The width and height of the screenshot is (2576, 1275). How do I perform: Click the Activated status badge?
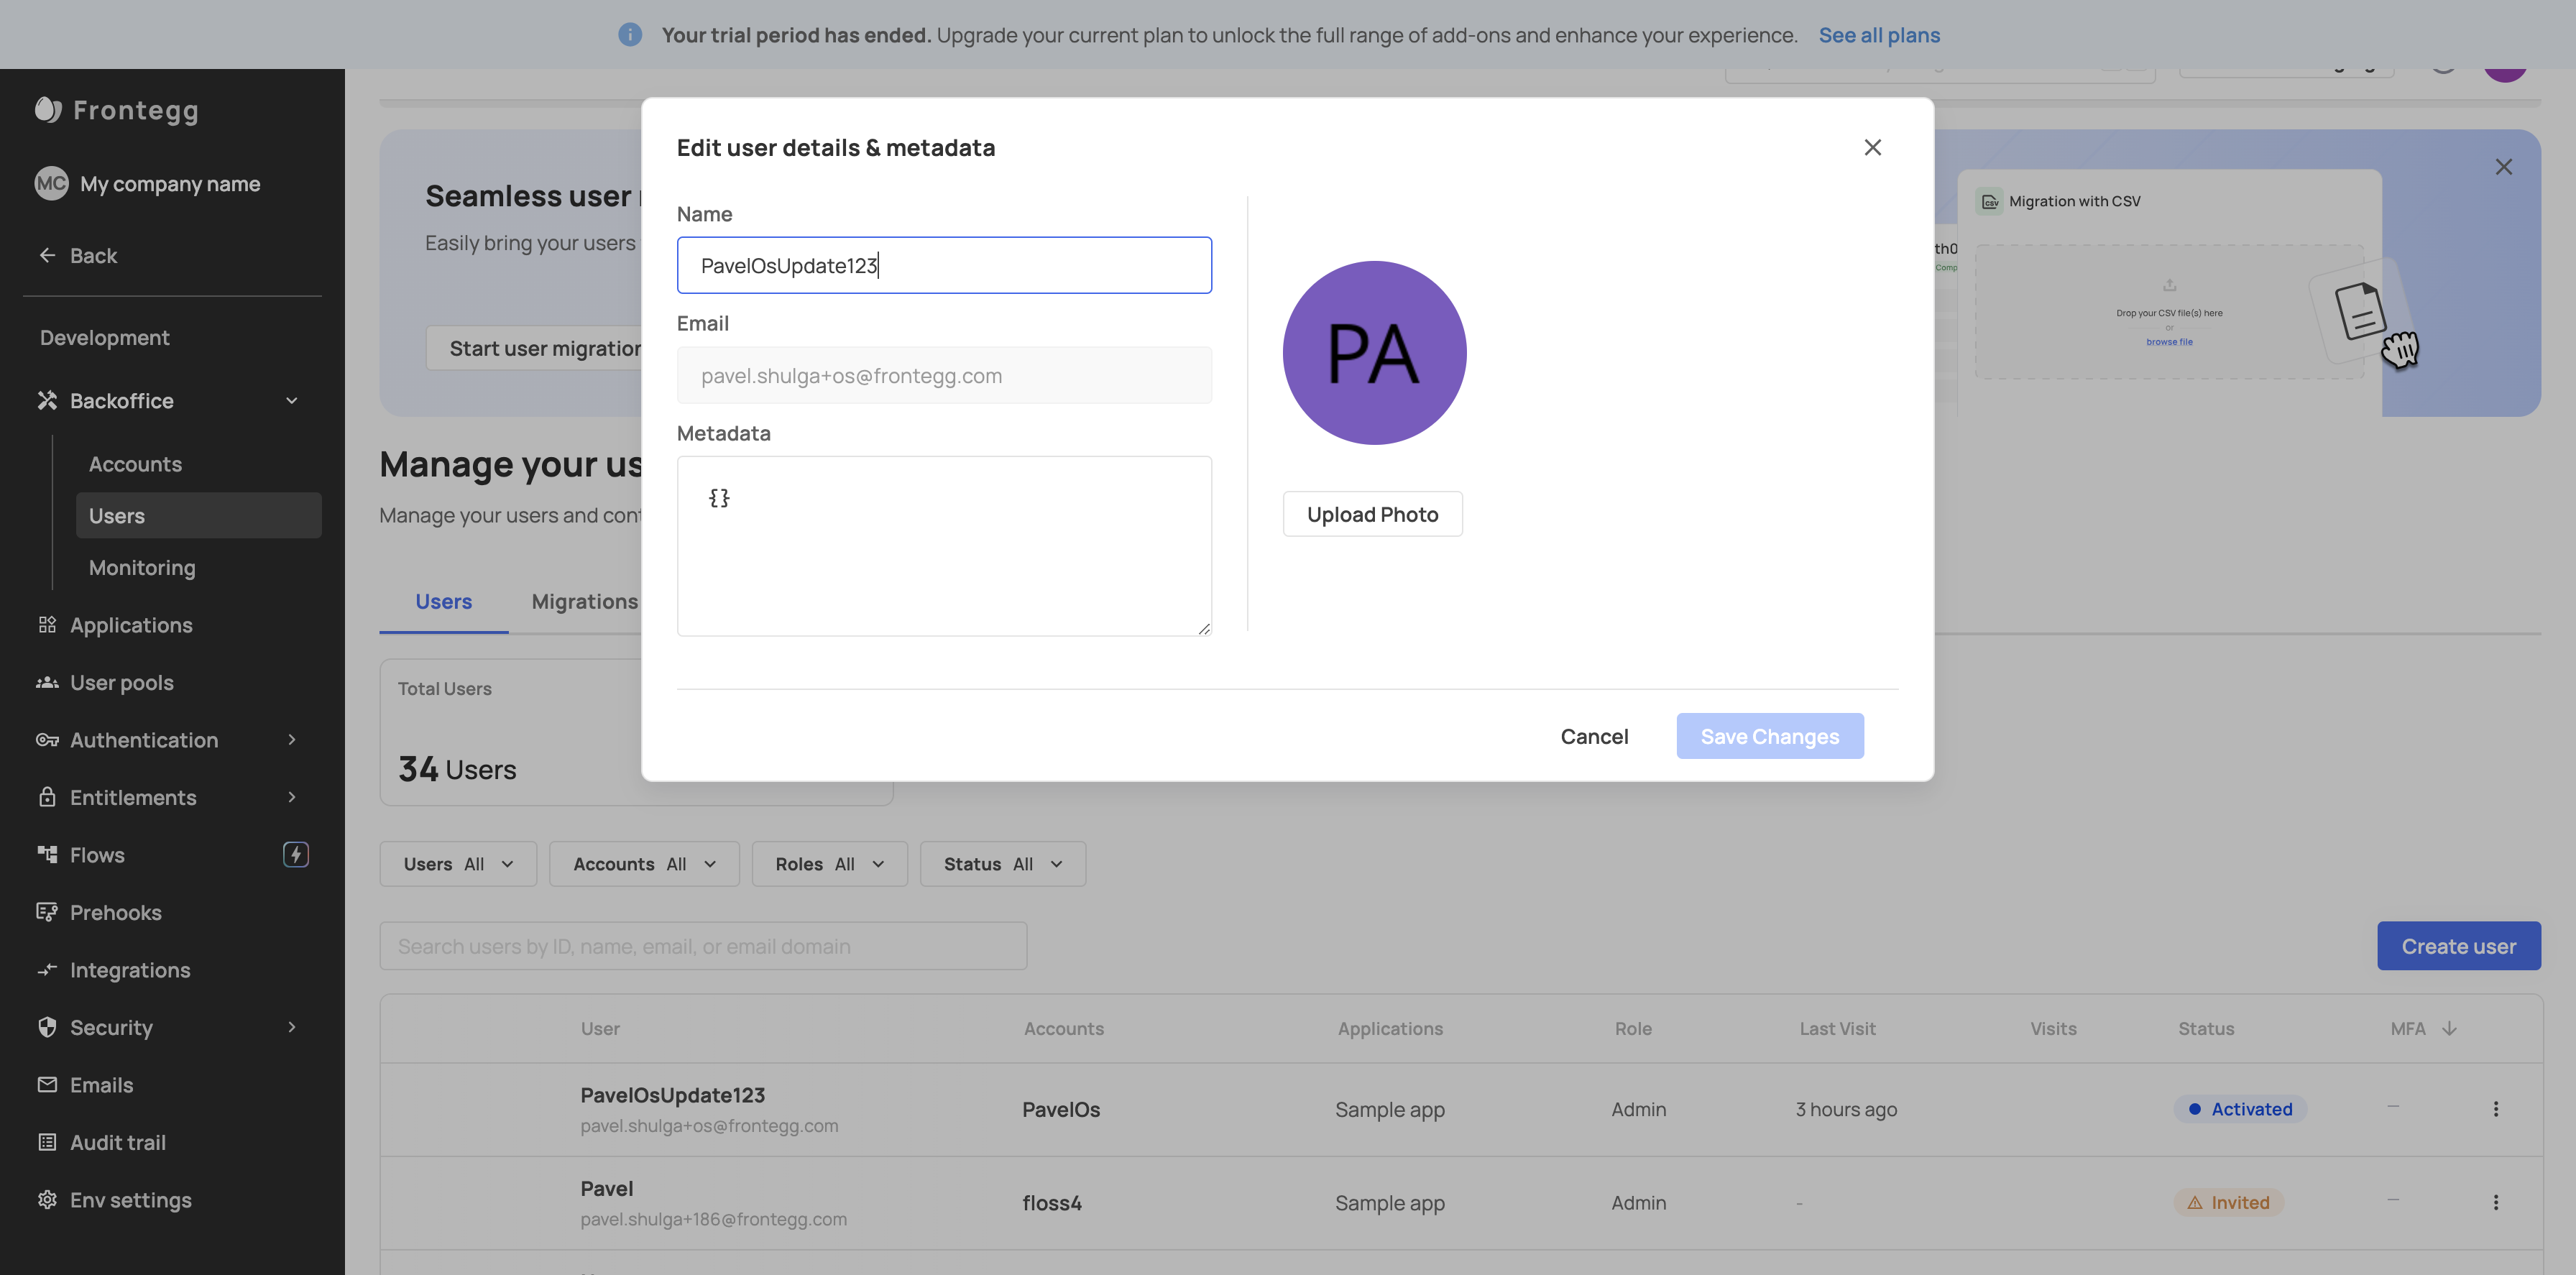[2240, 1108]
